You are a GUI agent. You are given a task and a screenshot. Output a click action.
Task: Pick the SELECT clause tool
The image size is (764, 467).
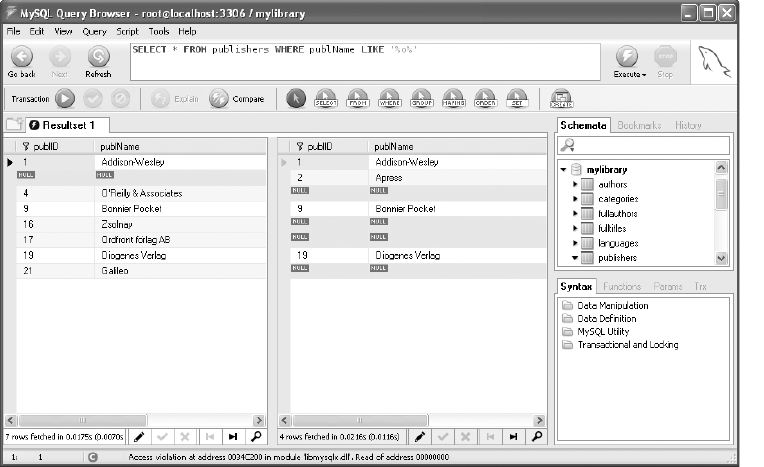tap(326, 98)
